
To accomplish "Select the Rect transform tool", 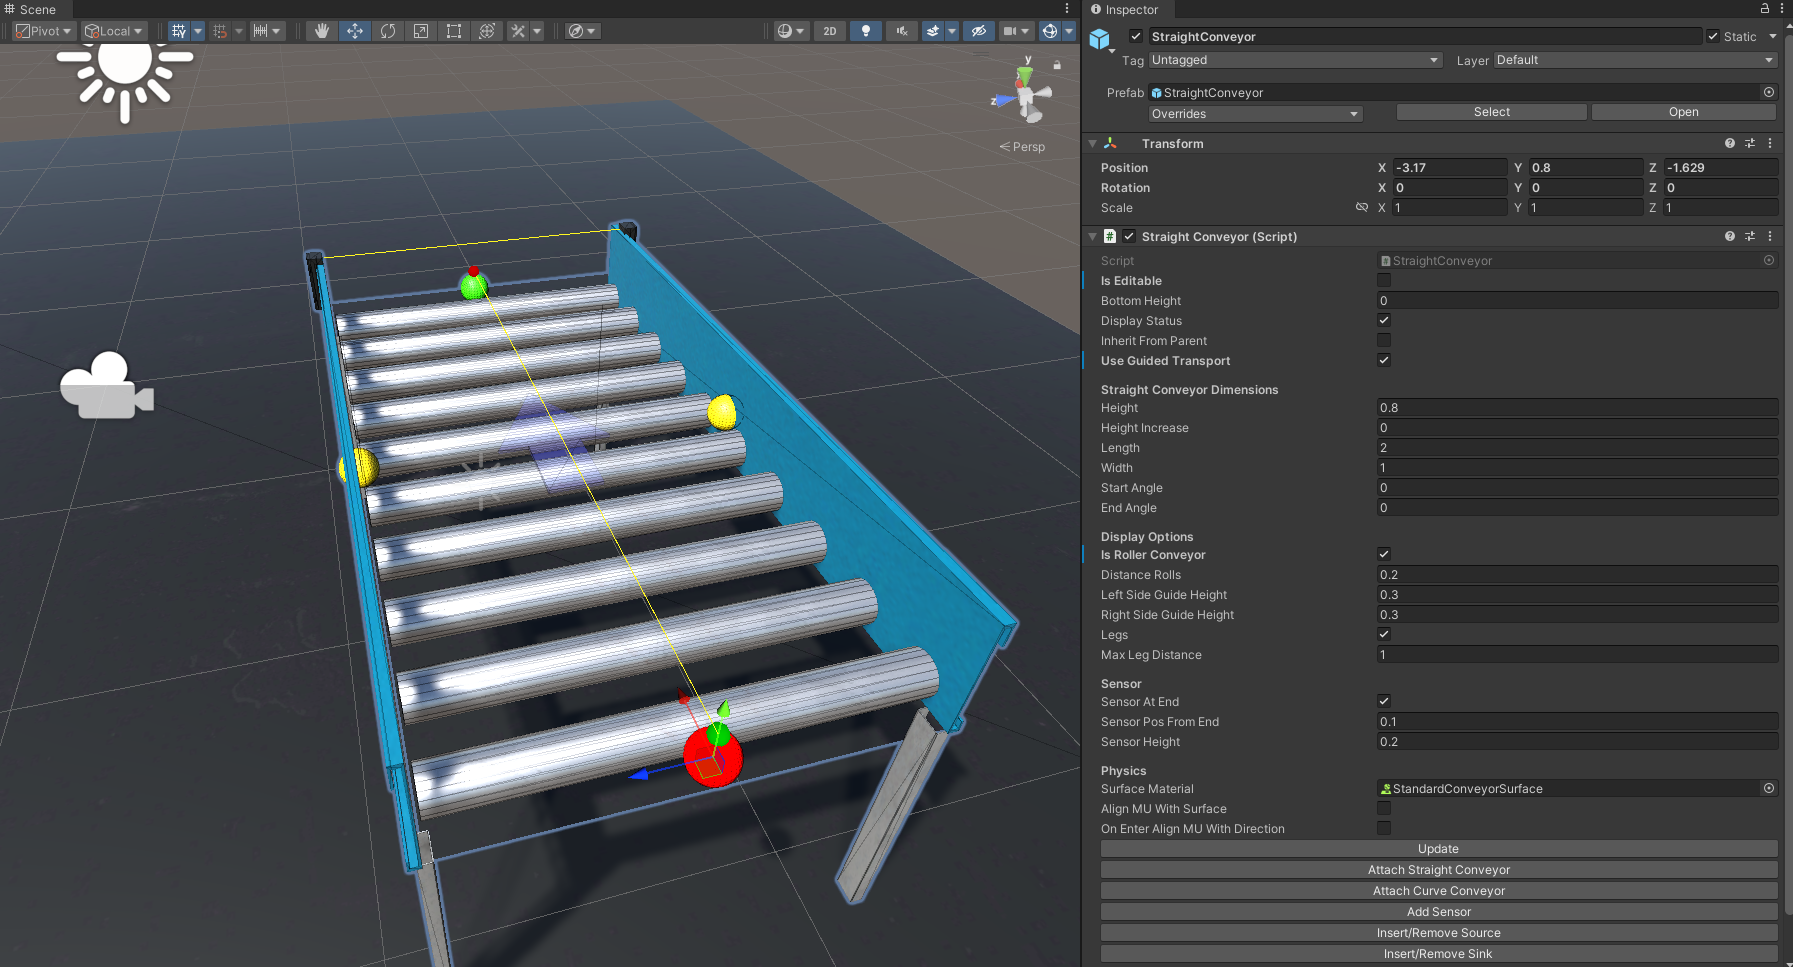I will tap(453, 31).
